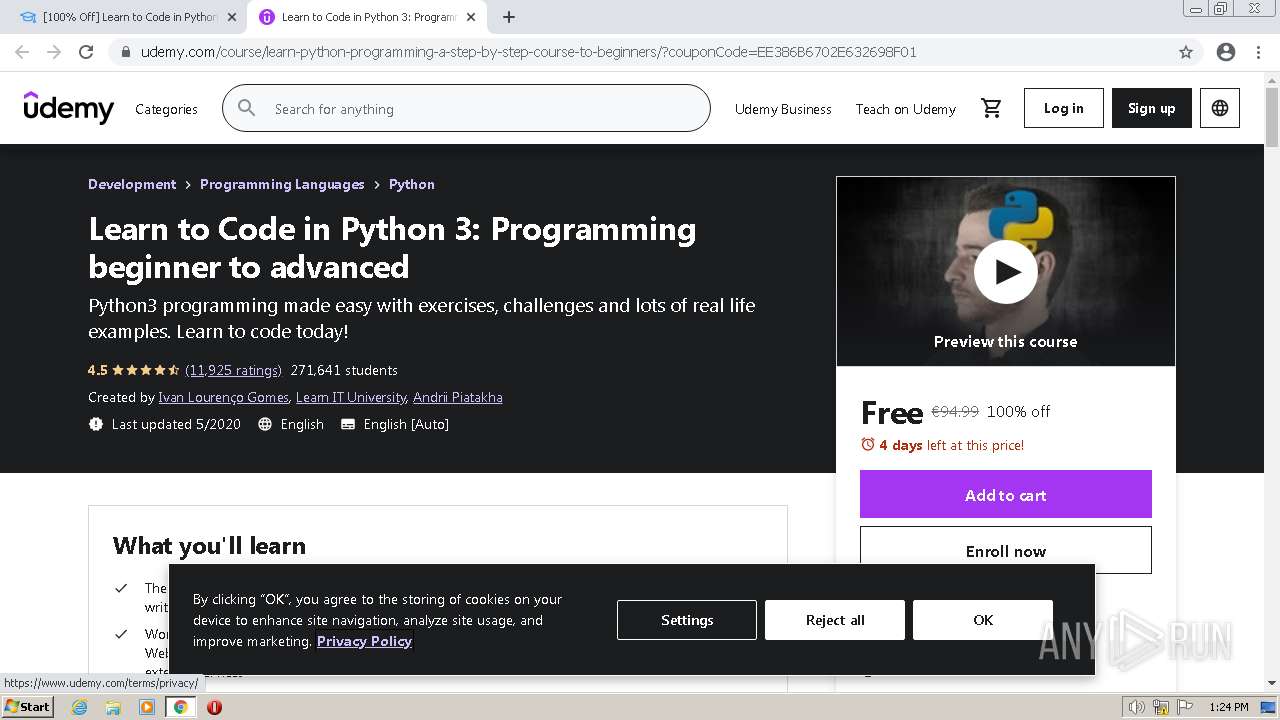
Task: Go to Python breadcrumb
Action: [412, 184]
